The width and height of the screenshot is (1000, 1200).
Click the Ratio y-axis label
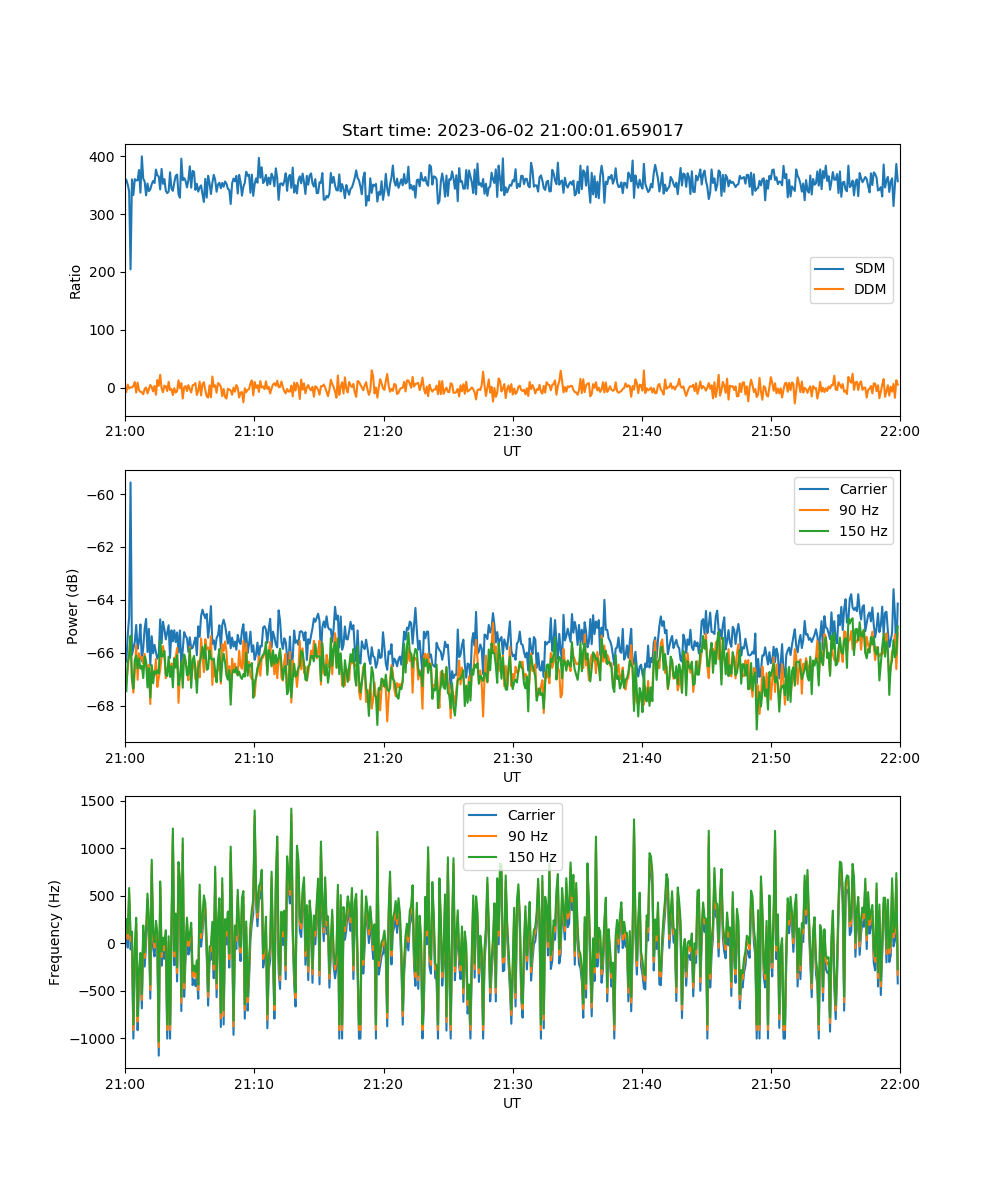pyautogui.click(x=76, y=281)
